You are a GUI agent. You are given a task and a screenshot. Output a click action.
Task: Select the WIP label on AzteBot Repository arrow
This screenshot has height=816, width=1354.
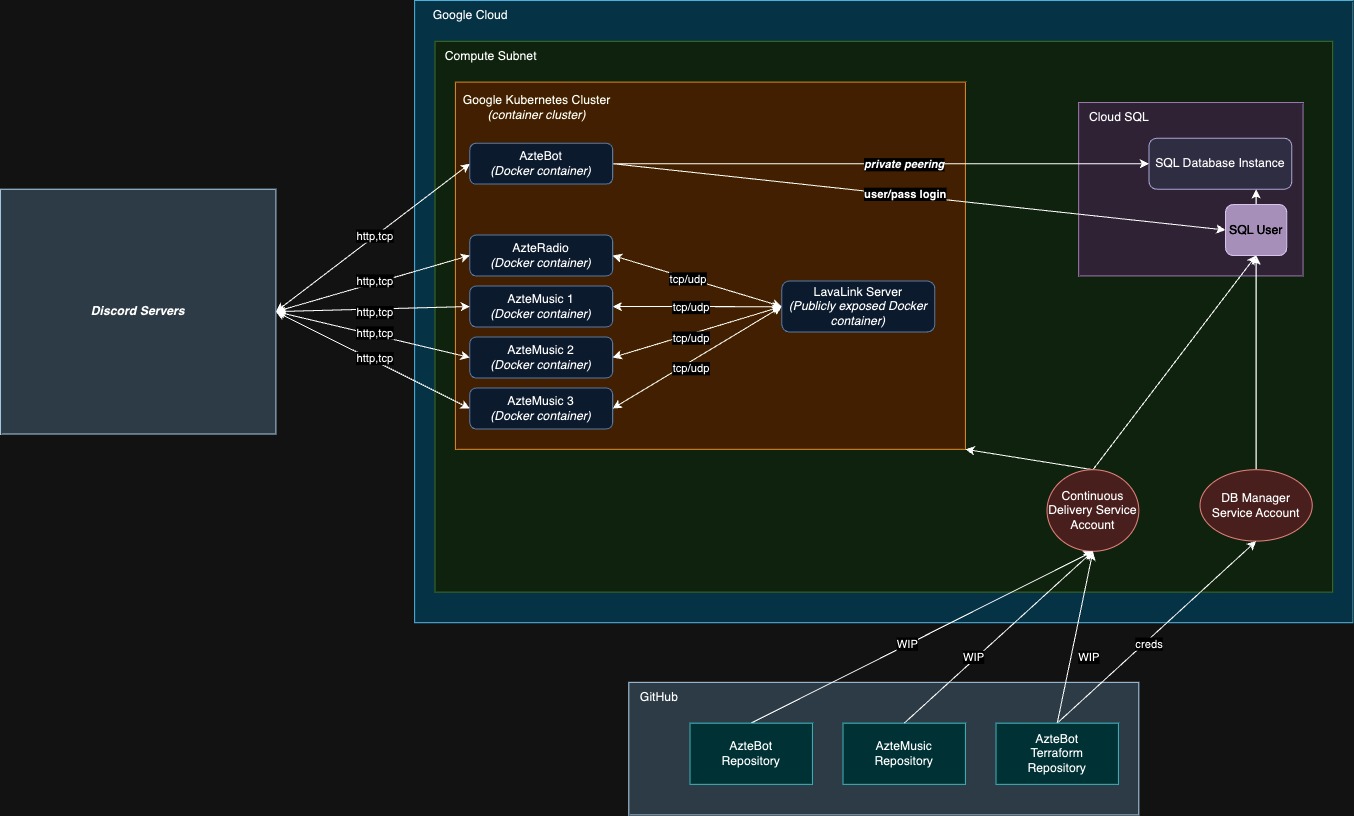907,645
